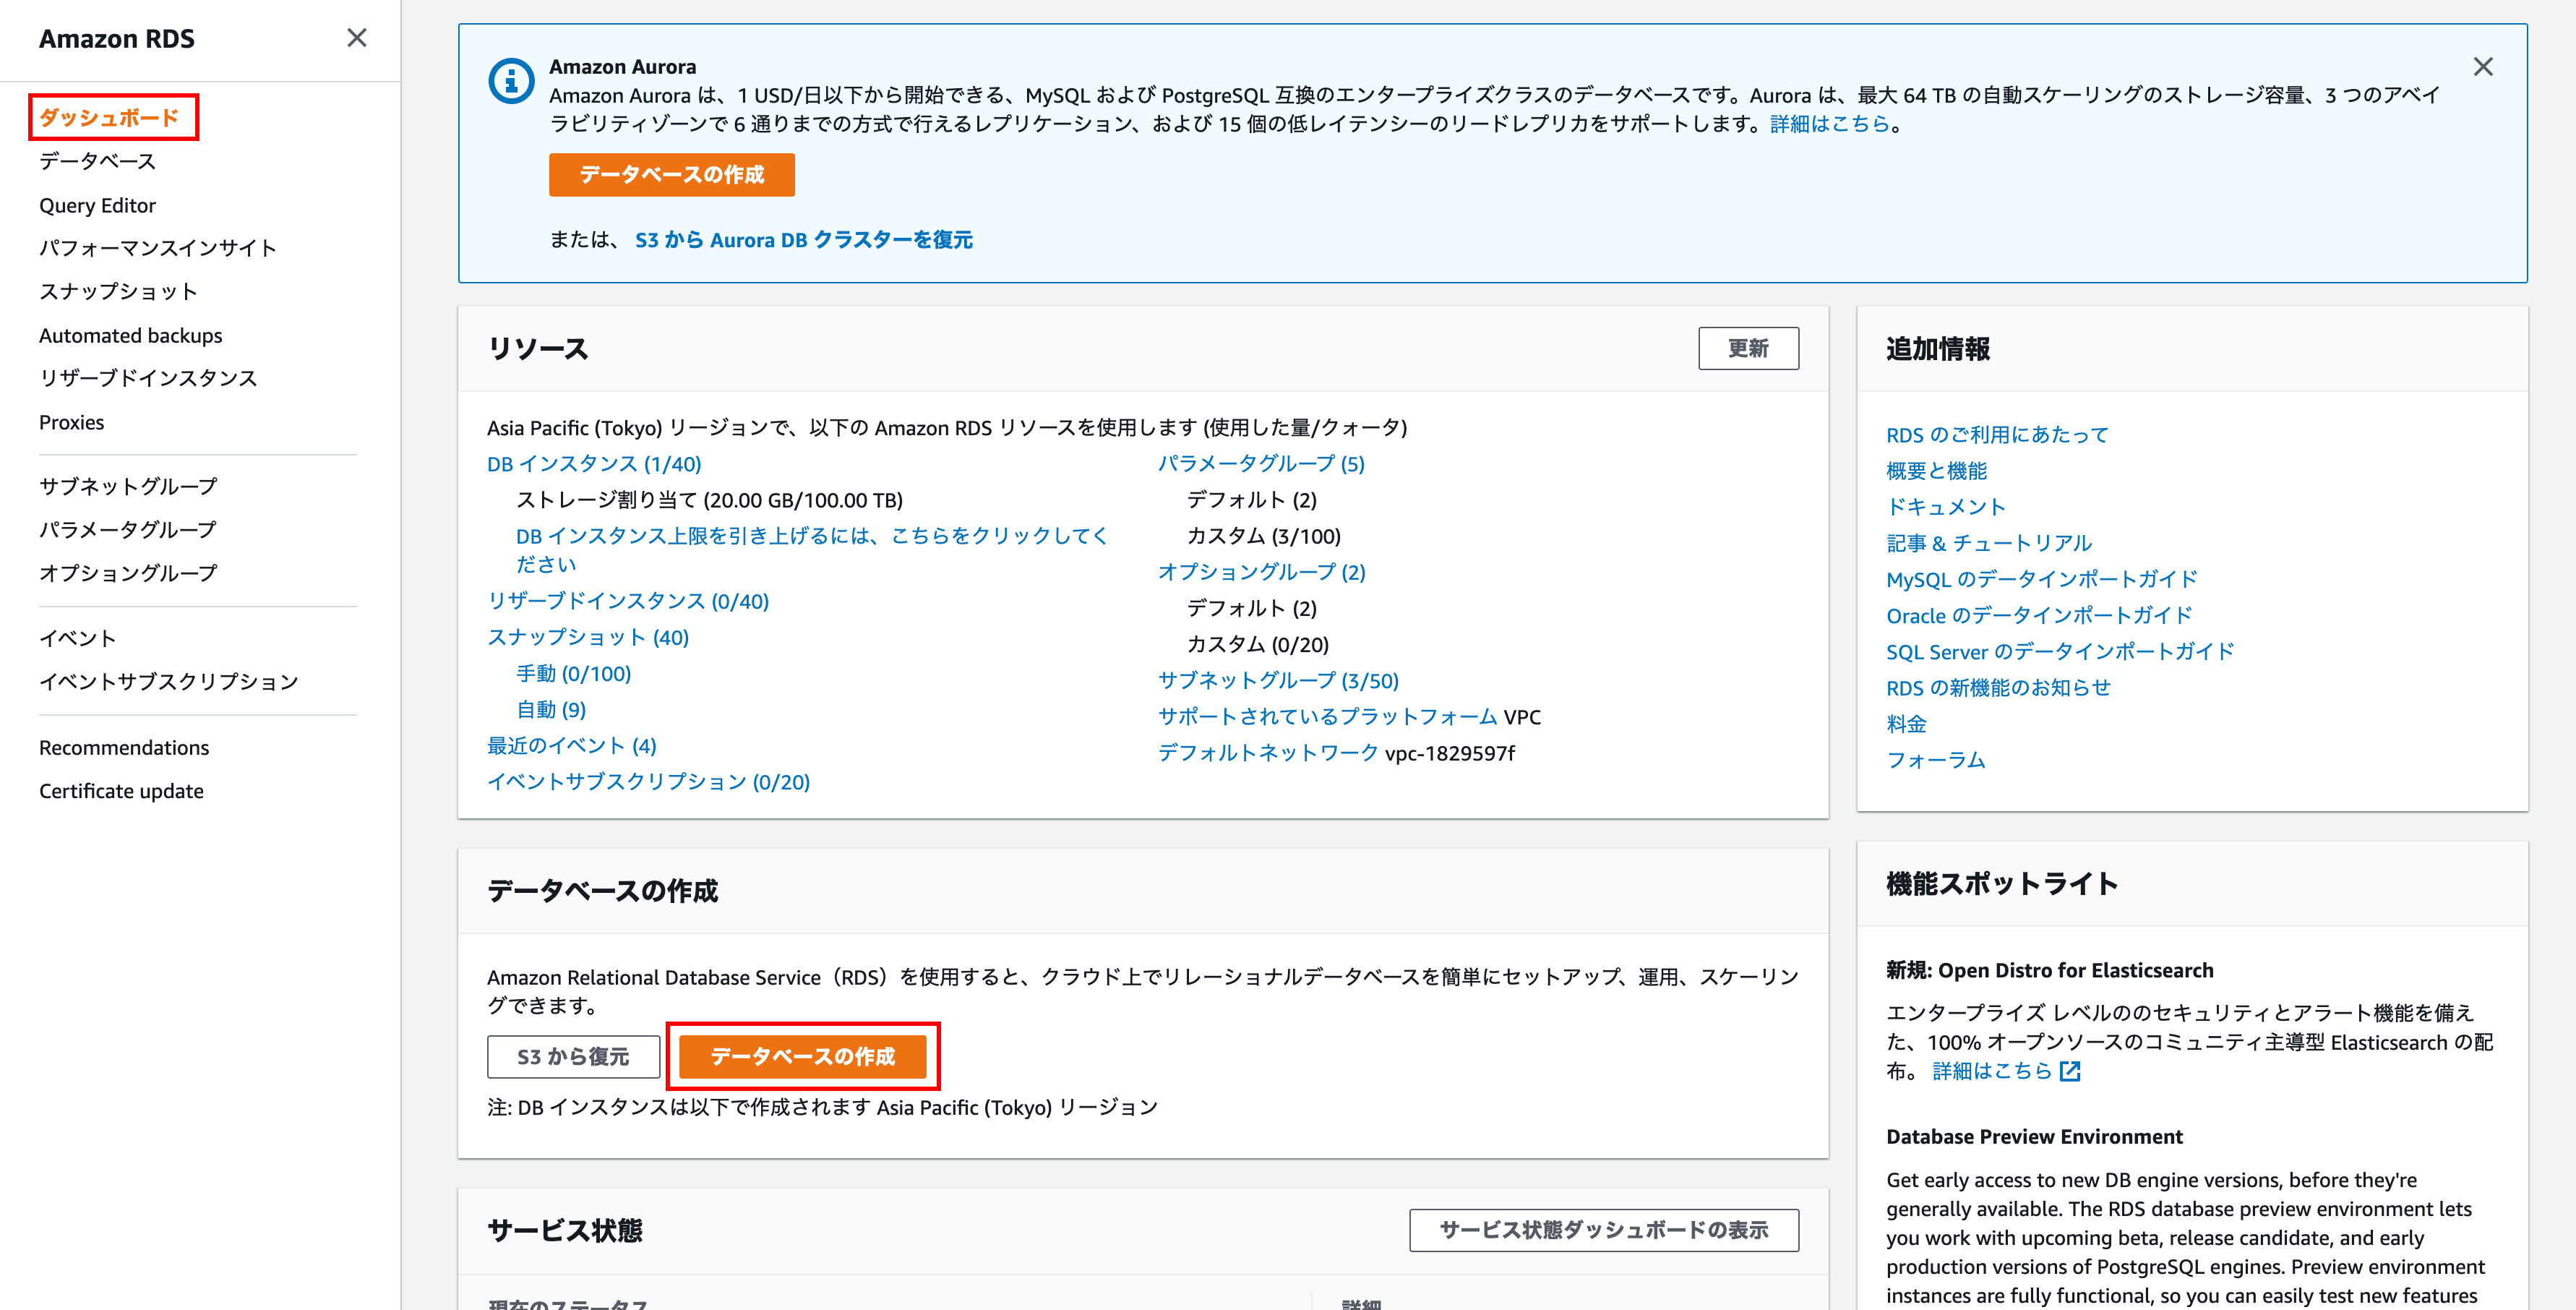Screen dimensions: 2576x1310
Task: Open the パラメータグループ (5) resource link
Action: click(x=1260, y=464)
